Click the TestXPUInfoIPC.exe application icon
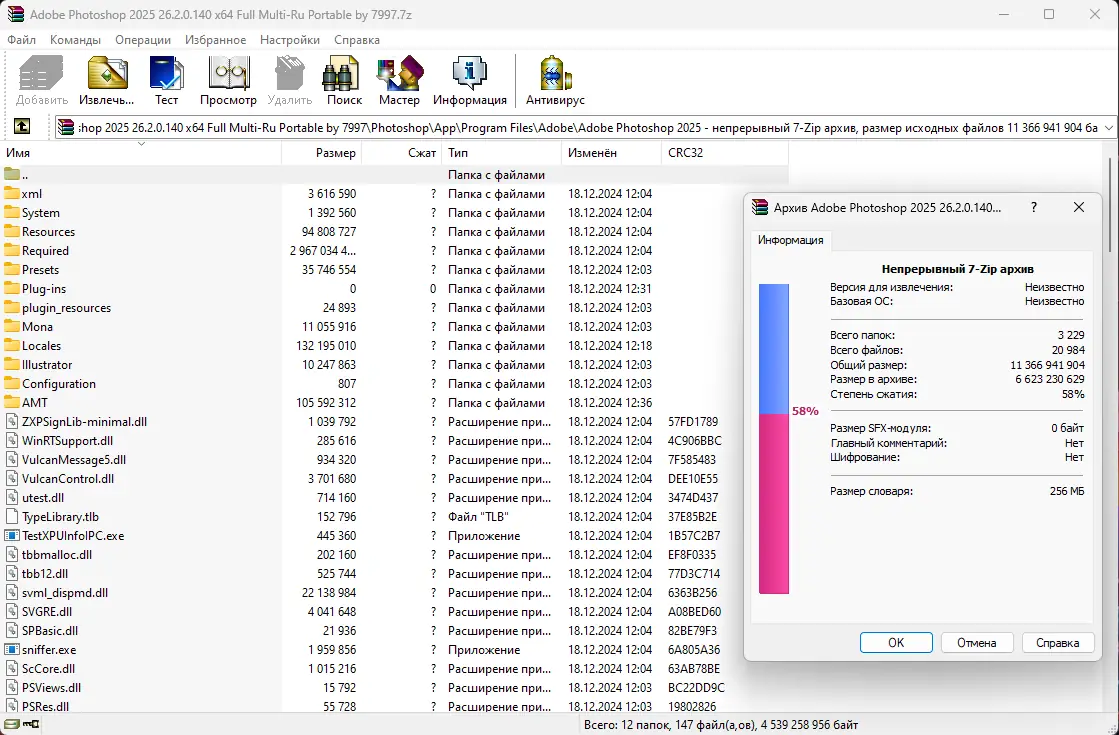This screenshot has width=1119, height=735. click(x=11, y=535)
